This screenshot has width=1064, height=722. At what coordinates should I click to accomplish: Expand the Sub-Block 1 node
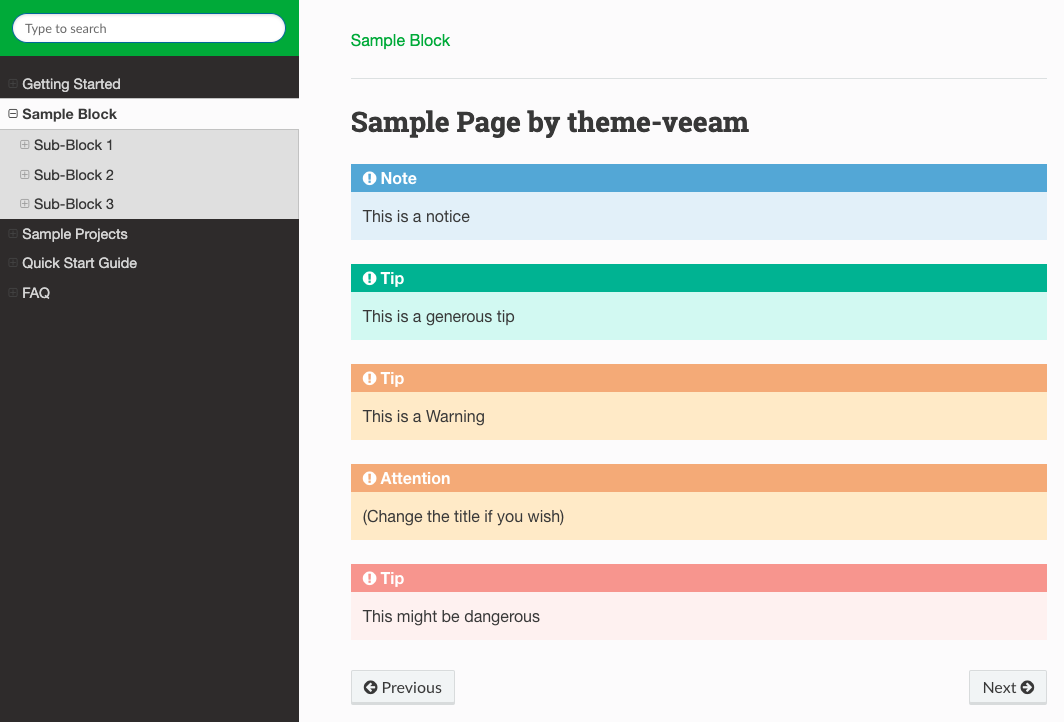coord(24,145)
